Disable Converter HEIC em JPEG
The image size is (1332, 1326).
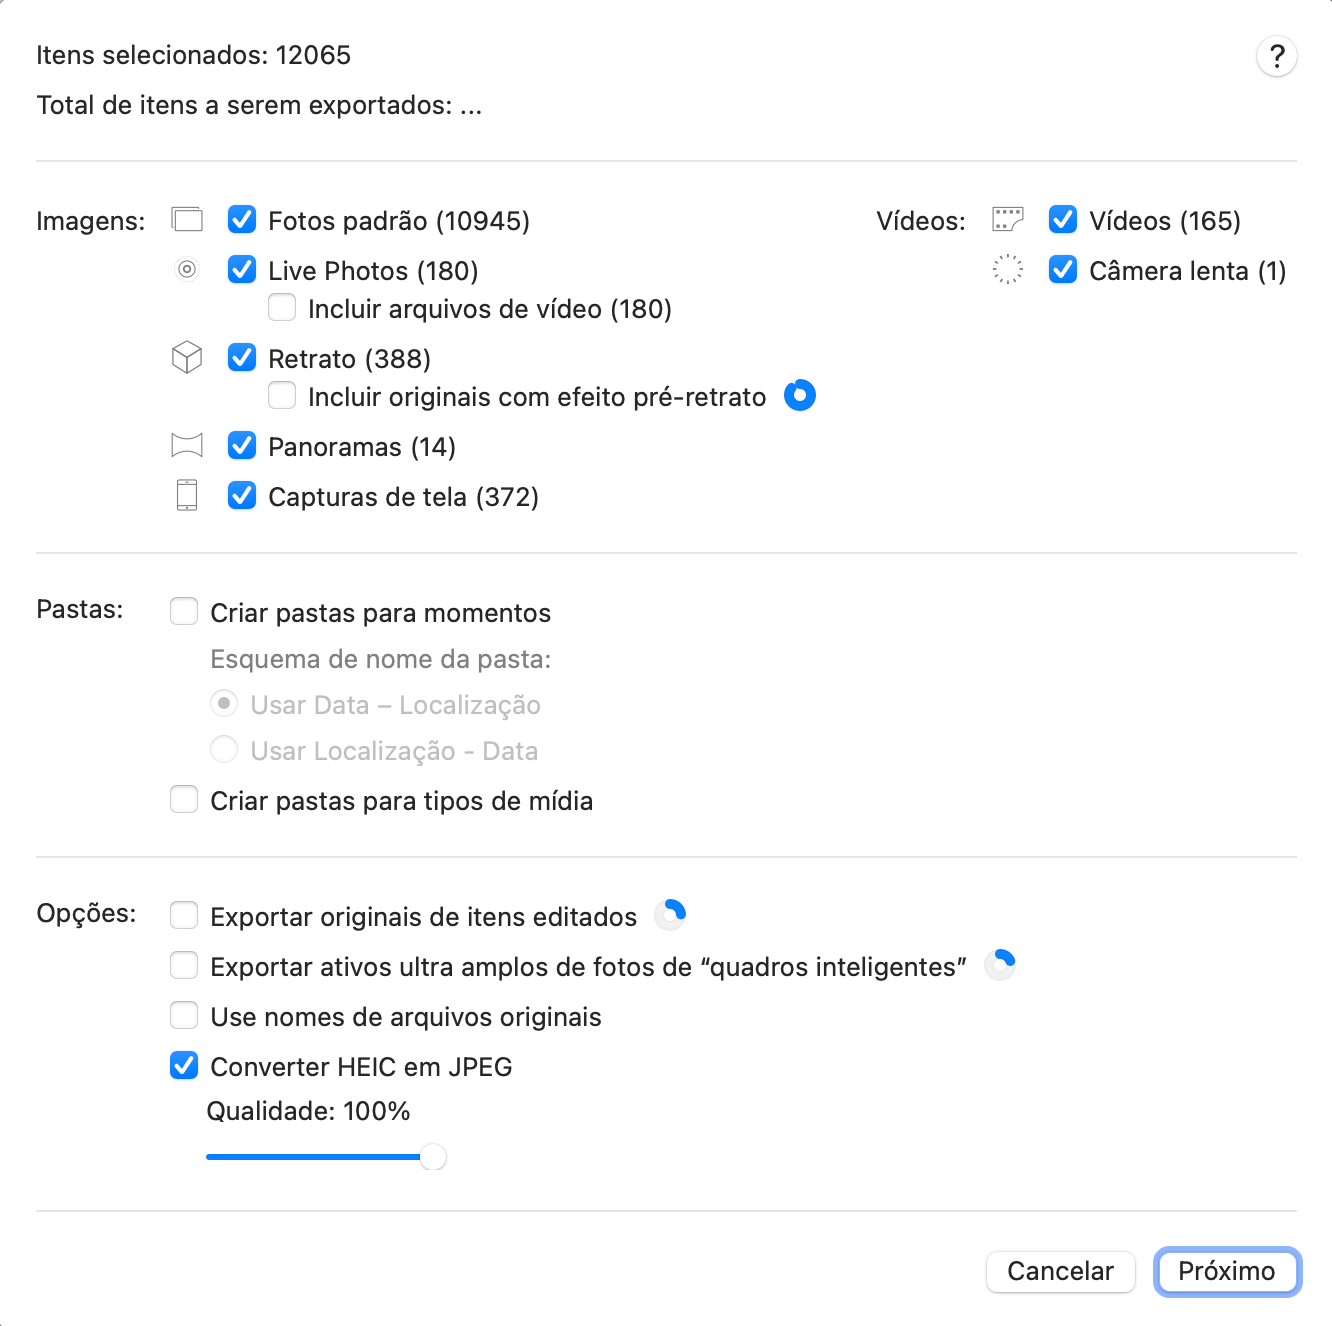pos(184,1065)
